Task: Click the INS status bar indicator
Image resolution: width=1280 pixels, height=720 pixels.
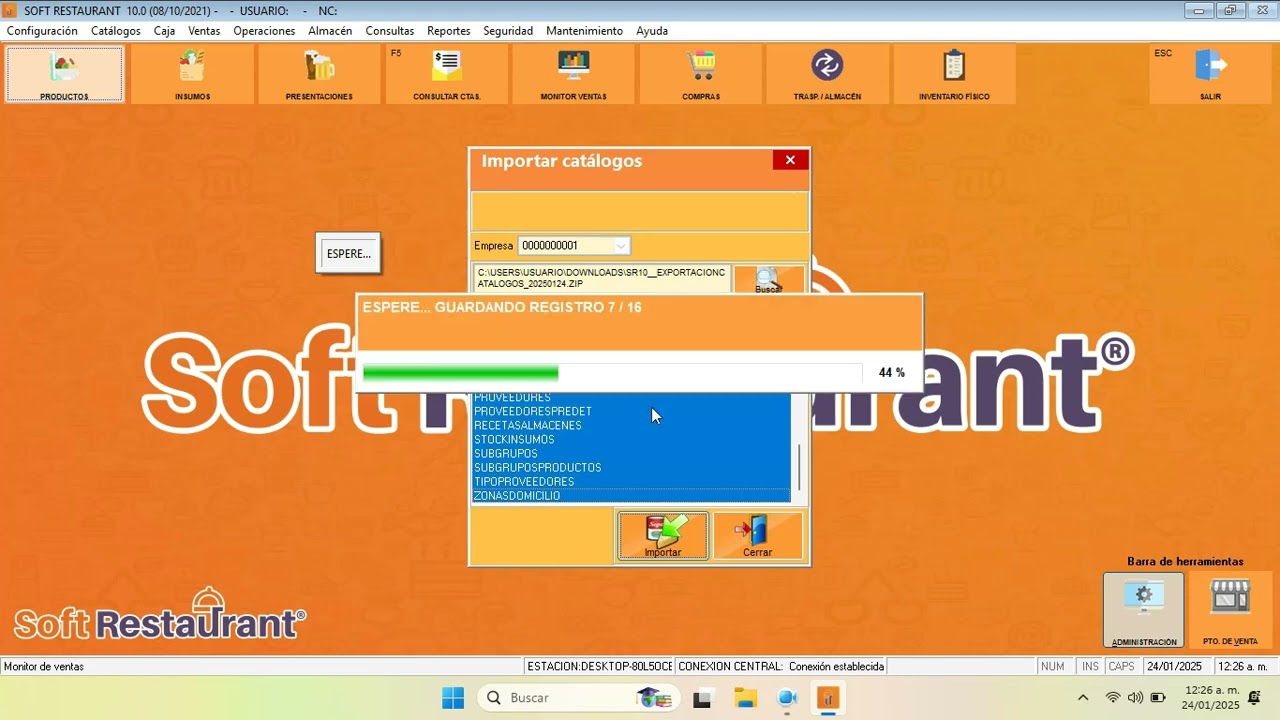Action: 1090,666
